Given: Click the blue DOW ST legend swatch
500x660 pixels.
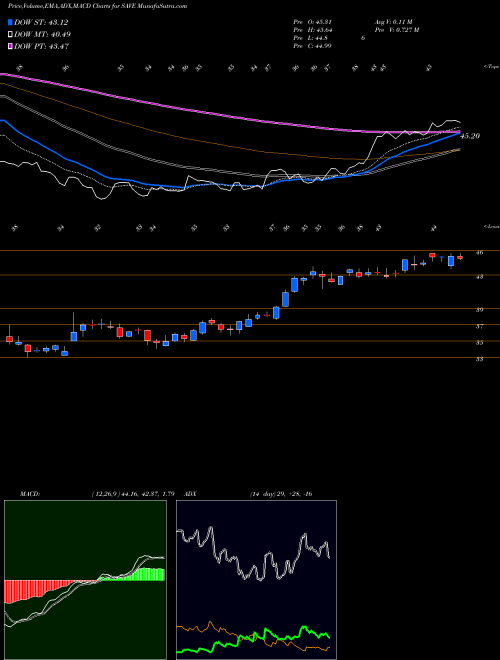Looking at the screenshot, I should click(x=11, y=22).
